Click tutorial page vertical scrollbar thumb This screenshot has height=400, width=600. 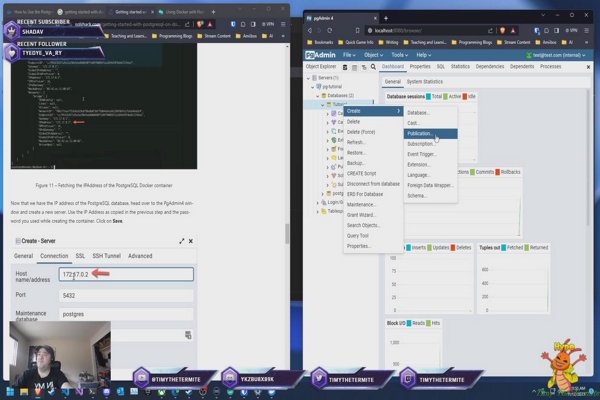click(287, 234)
